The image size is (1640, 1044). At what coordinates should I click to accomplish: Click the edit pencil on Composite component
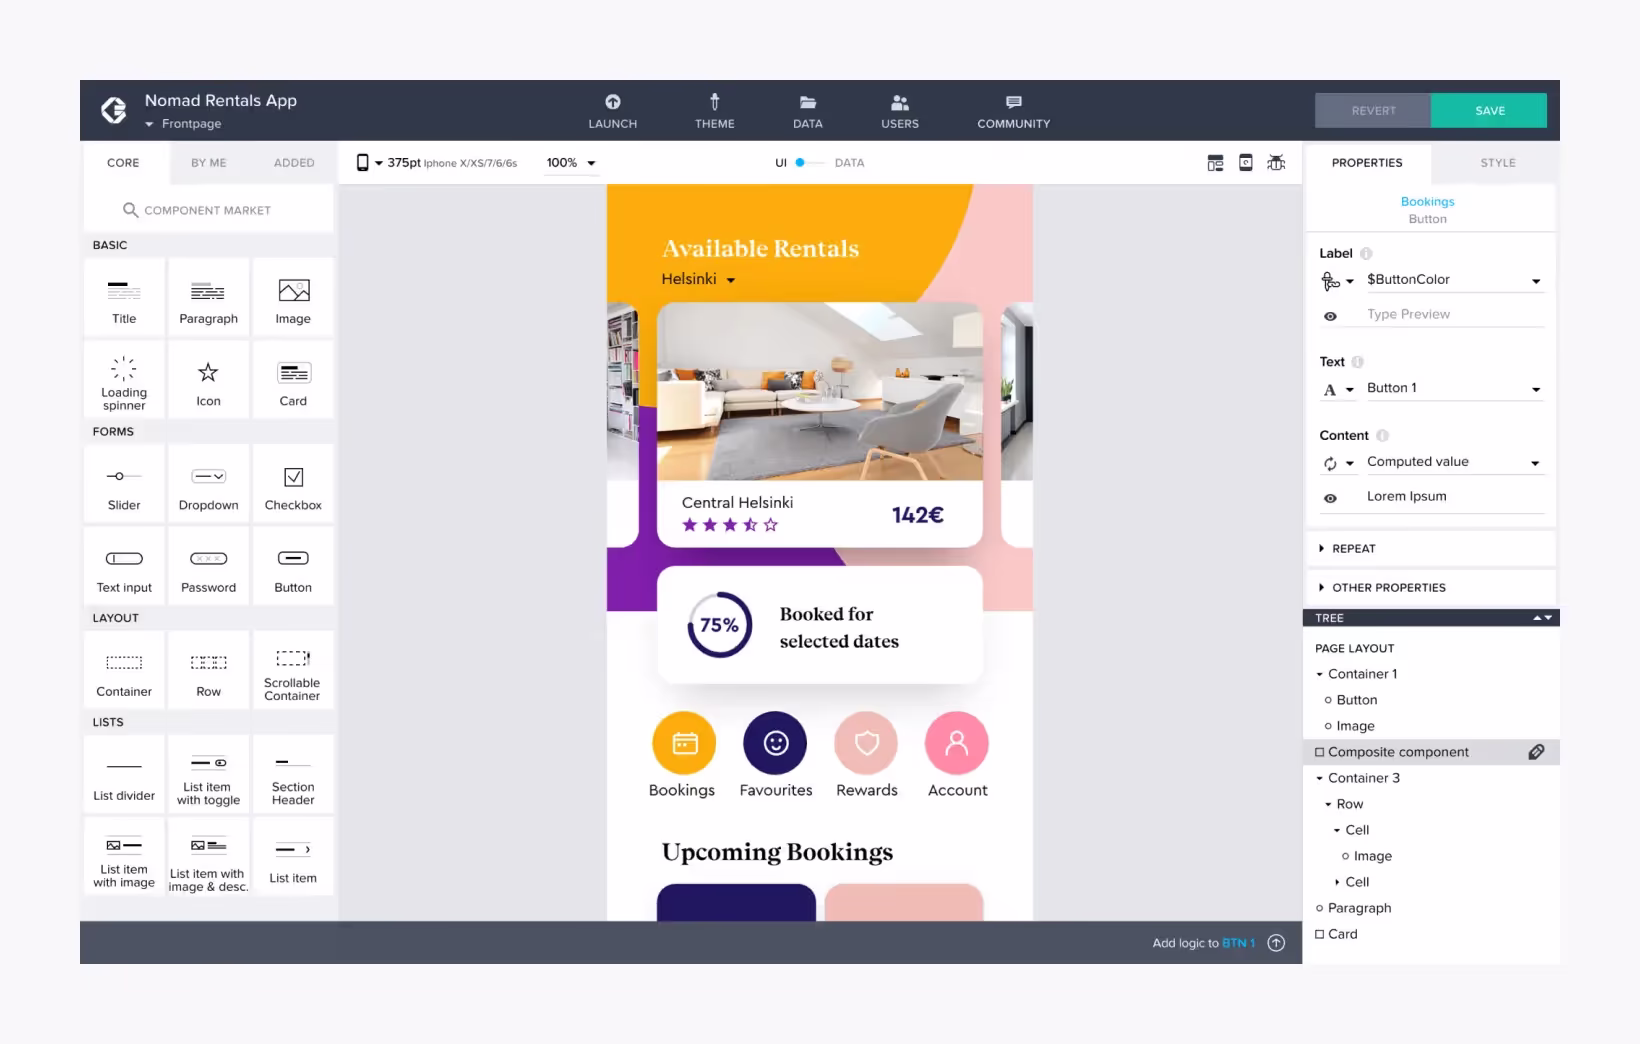pos(1536,752)
